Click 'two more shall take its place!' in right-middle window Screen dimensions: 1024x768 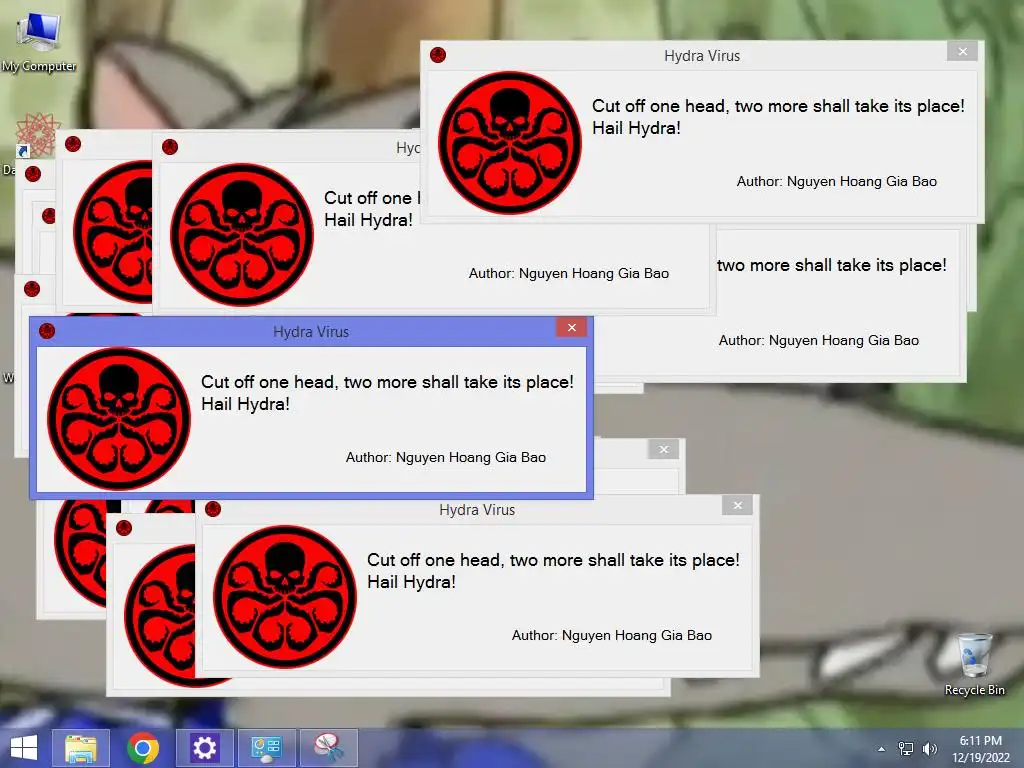coord(831,265)
